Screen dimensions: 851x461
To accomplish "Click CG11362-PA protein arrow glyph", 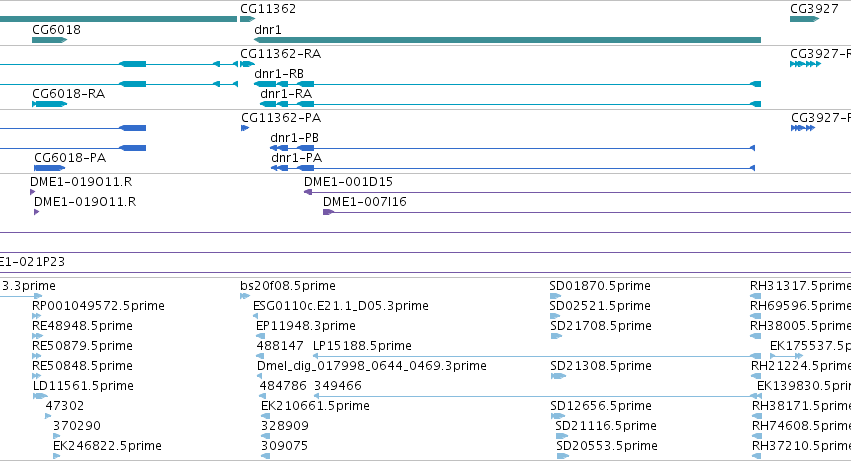I will (x=245, y=128).
